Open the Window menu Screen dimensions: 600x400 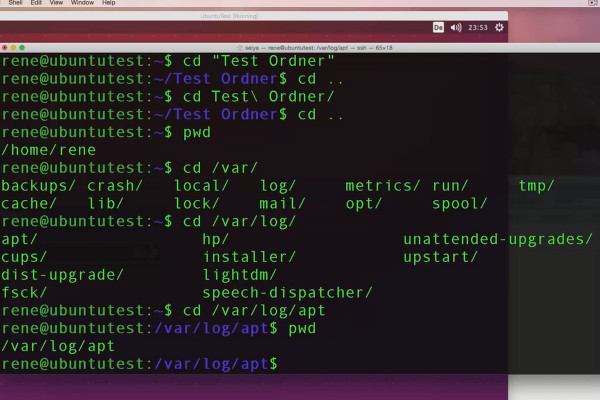point(82,3)
